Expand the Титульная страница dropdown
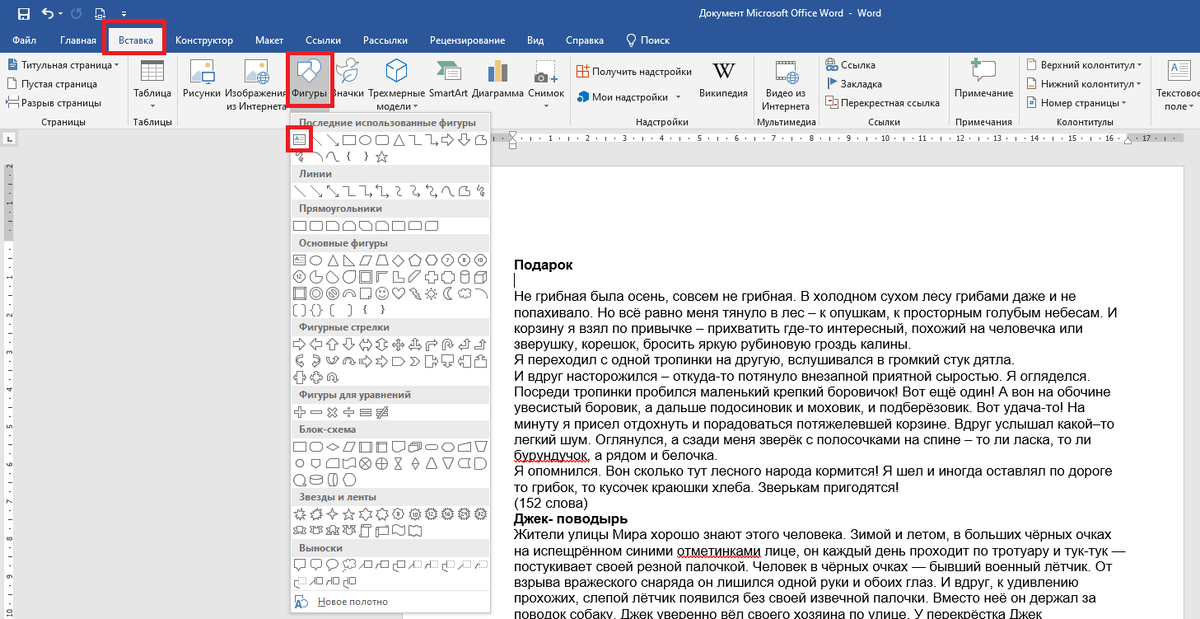The width and height of the screenshot is (1200, 619). (63, 65)
